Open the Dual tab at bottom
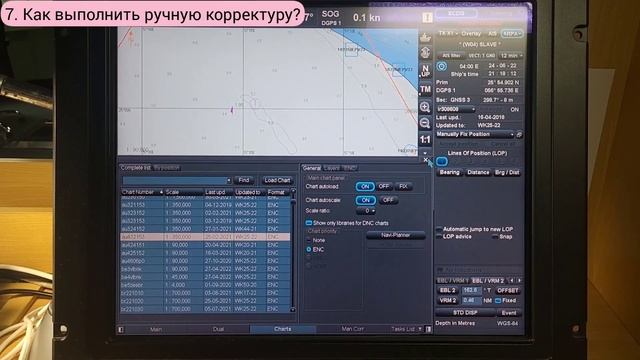This screenshot has width=640, height=360. tap(218, 329)
